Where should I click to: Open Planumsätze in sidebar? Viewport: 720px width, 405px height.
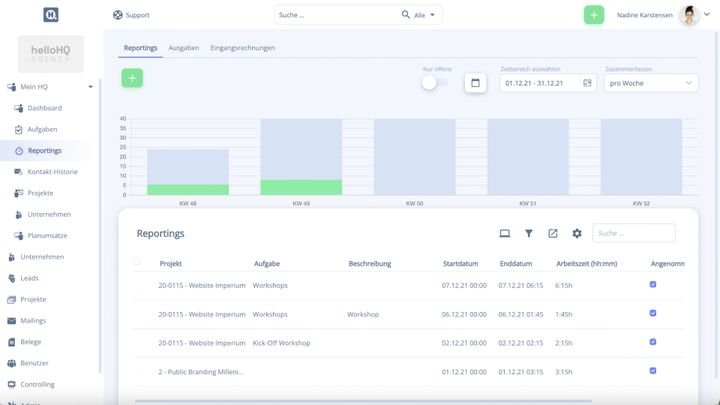(47, 236)
